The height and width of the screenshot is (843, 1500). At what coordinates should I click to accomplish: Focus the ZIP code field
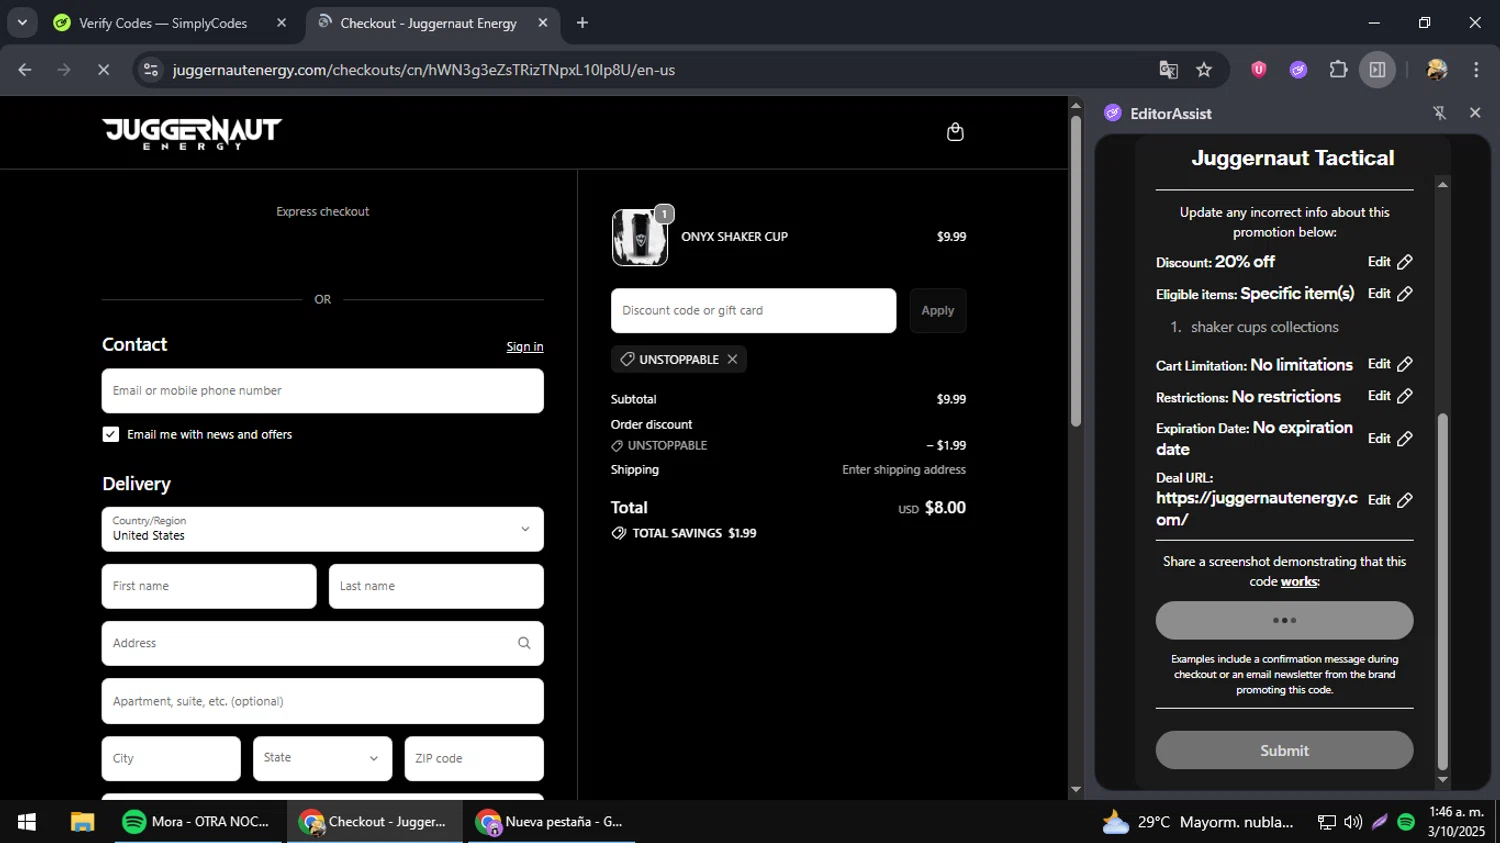click(474, 759)
